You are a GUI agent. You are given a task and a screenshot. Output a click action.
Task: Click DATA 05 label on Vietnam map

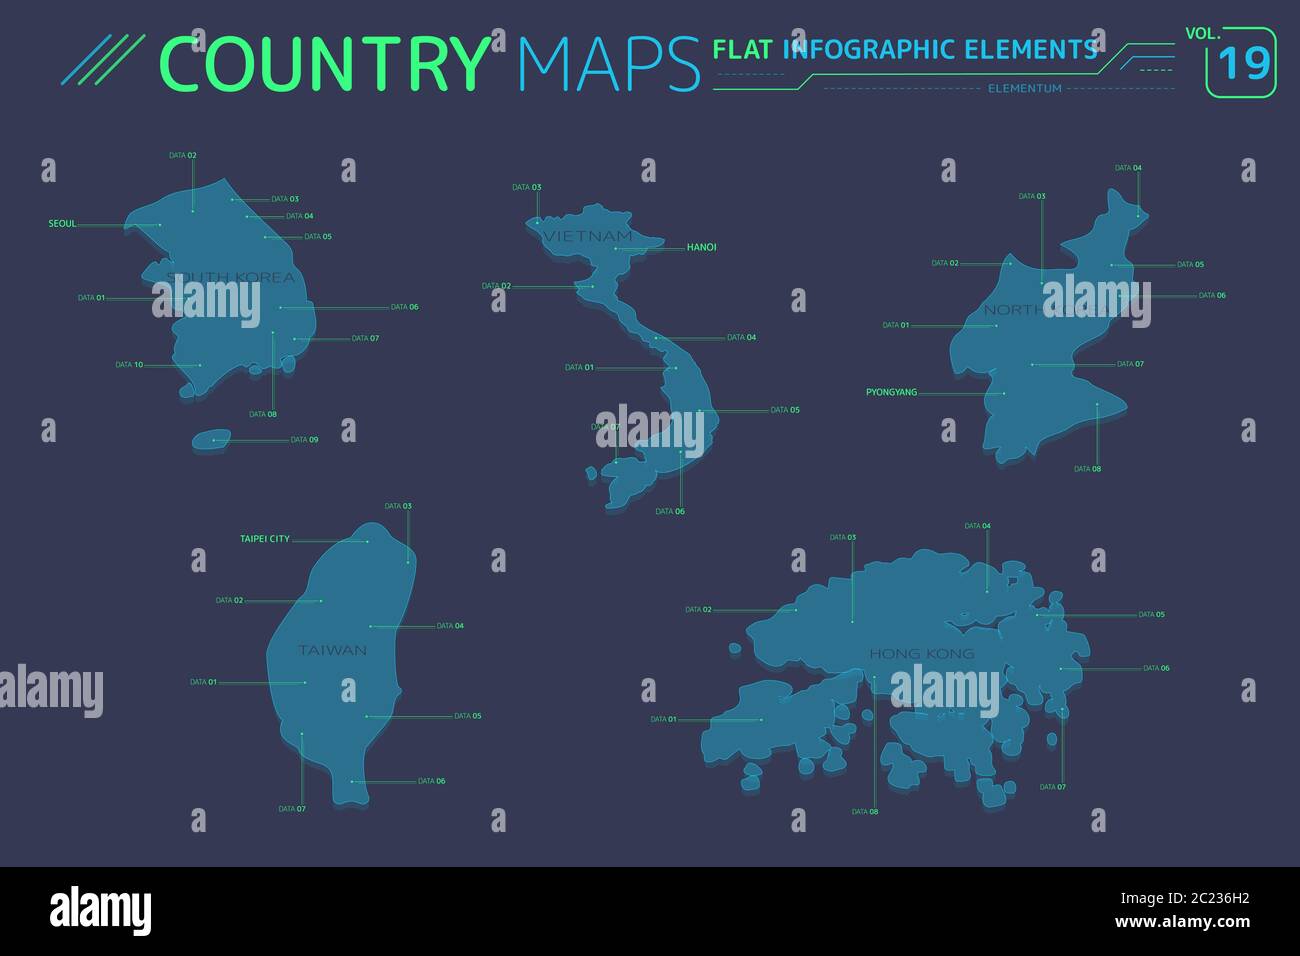pyautogui.click(x=786, y=410)
